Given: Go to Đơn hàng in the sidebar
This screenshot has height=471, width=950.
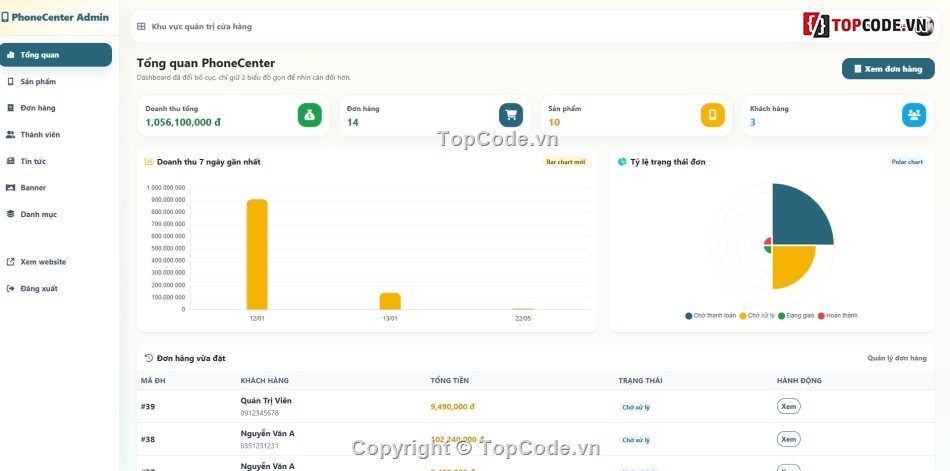Looking at the screenshot, I should click(x=56, y=108).
